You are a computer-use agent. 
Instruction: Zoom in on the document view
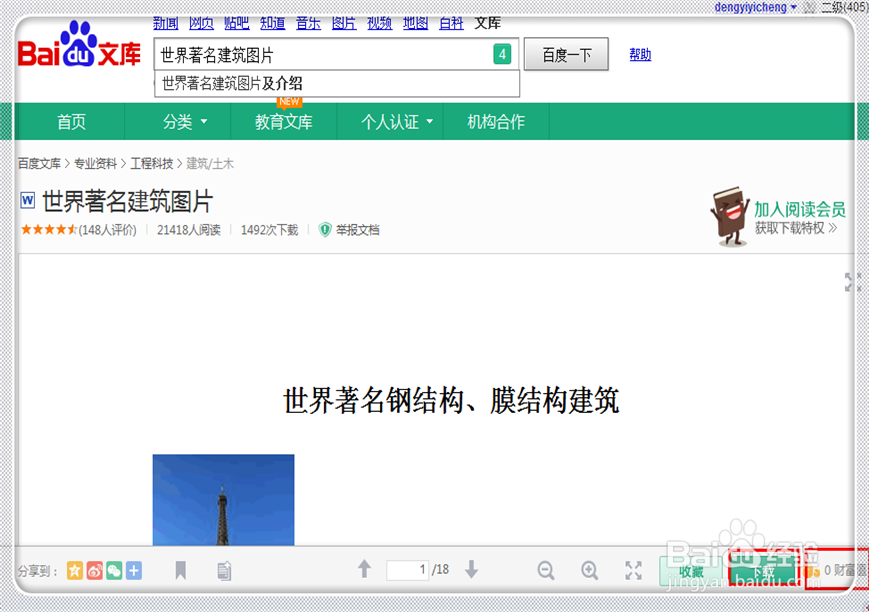pyautogui.click(x=589, y=570)
